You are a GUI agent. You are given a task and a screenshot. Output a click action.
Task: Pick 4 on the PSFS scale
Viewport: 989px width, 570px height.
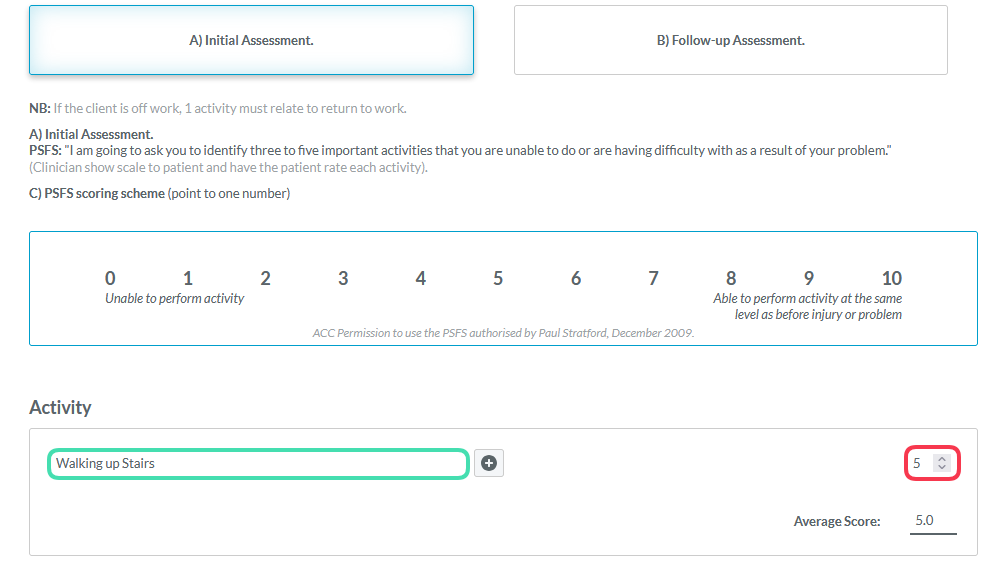[421, 279]
